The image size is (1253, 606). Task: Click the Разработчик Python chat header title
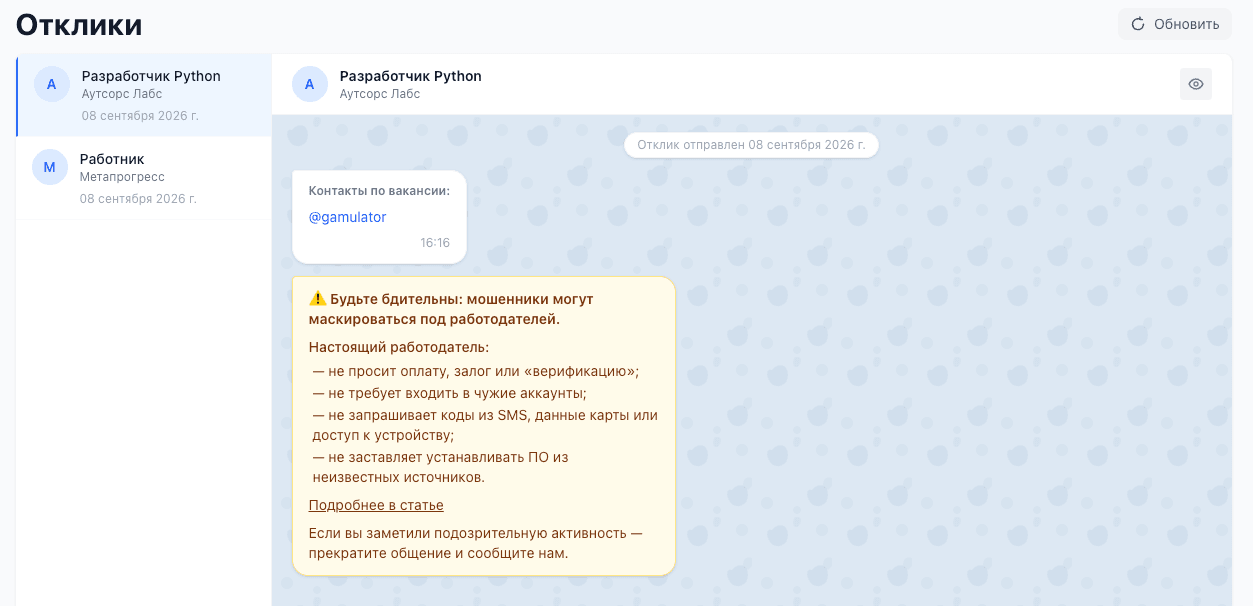point(411,76)
